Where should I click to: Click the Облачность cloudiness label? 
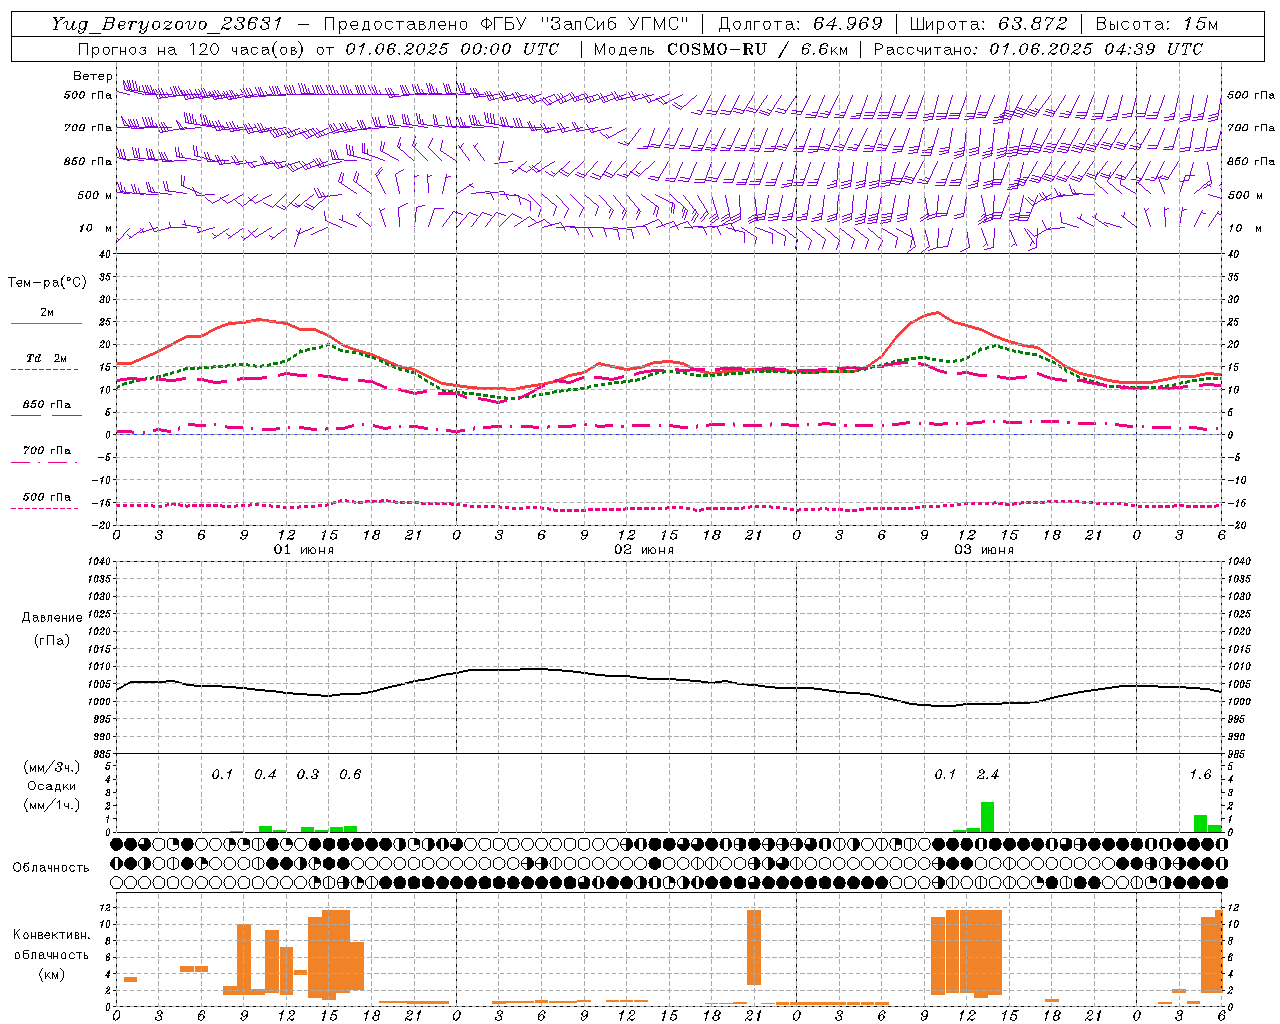coord(51,868)
